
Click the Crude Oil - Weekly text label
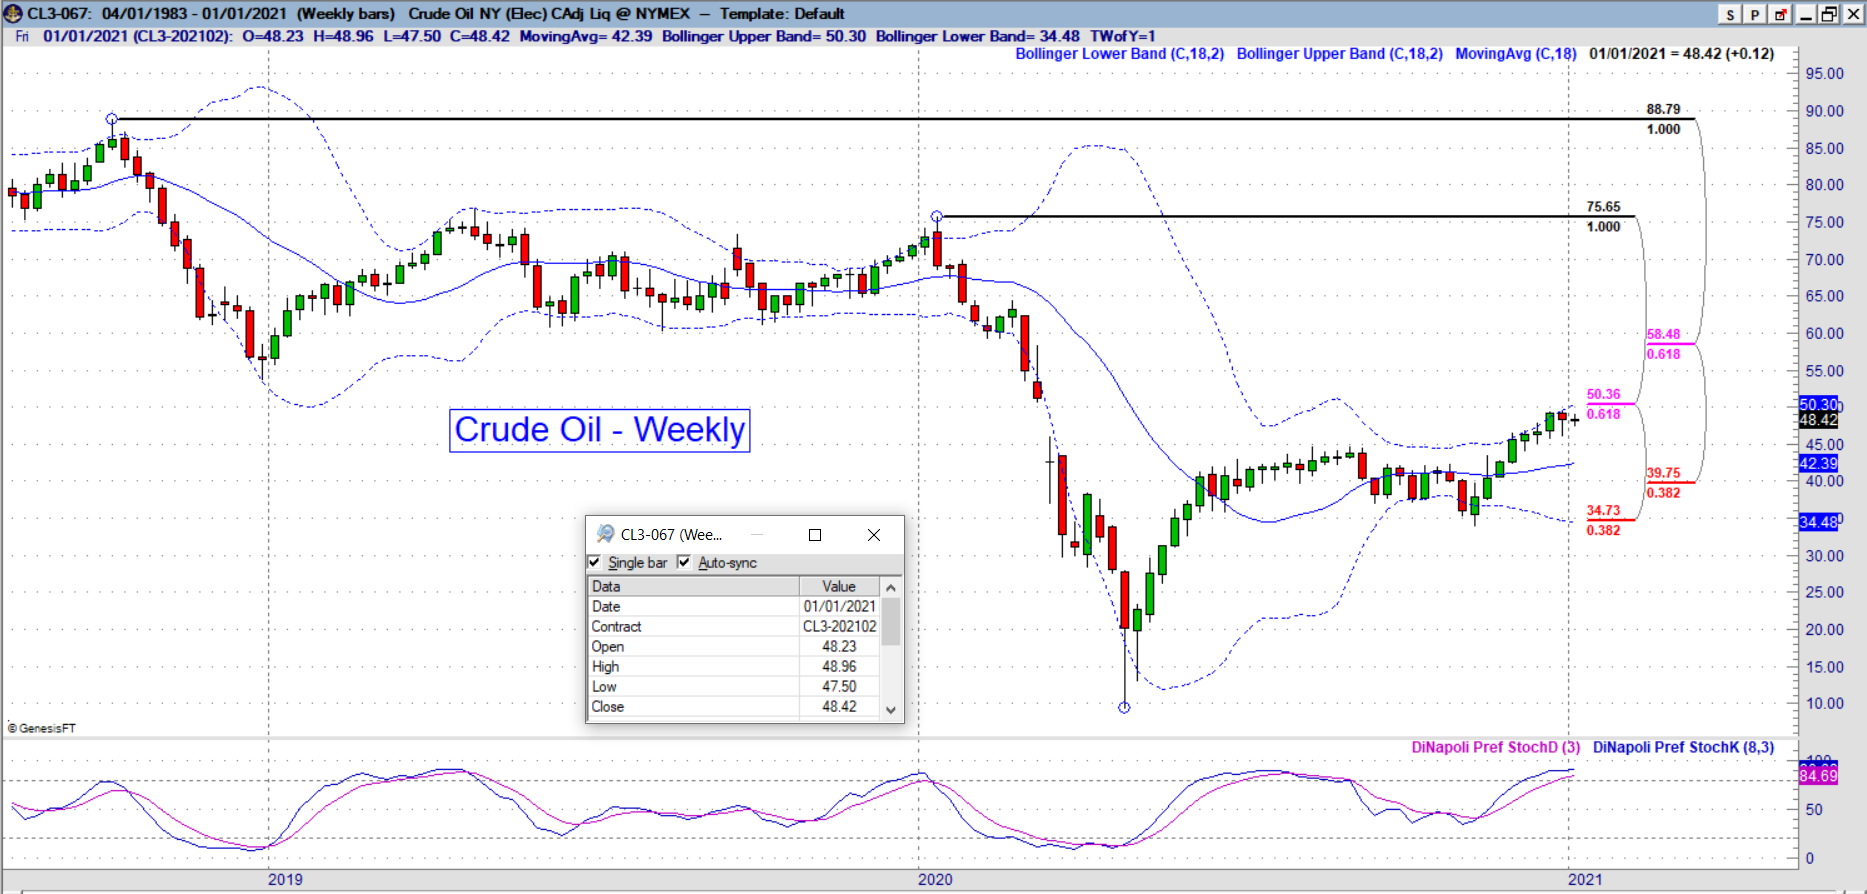(x=599, y=430)
